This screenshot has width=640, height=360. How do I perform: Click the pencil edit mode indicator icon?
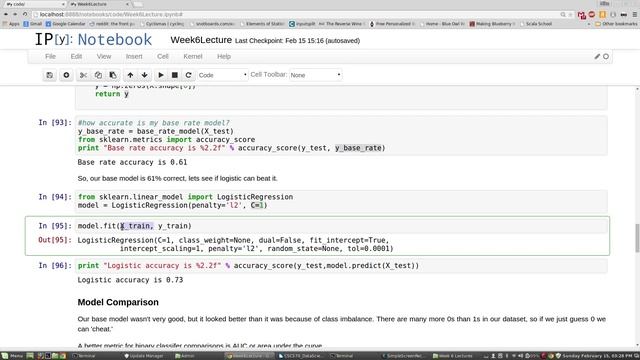[x=597, y=56]
